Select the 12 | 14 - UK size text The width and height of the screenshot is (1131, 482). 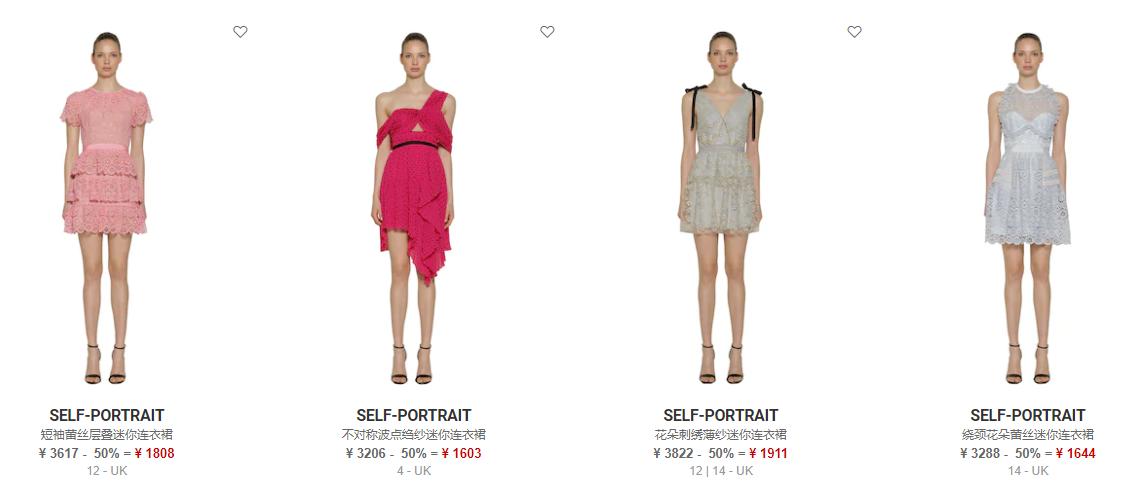tap(721, 471)
